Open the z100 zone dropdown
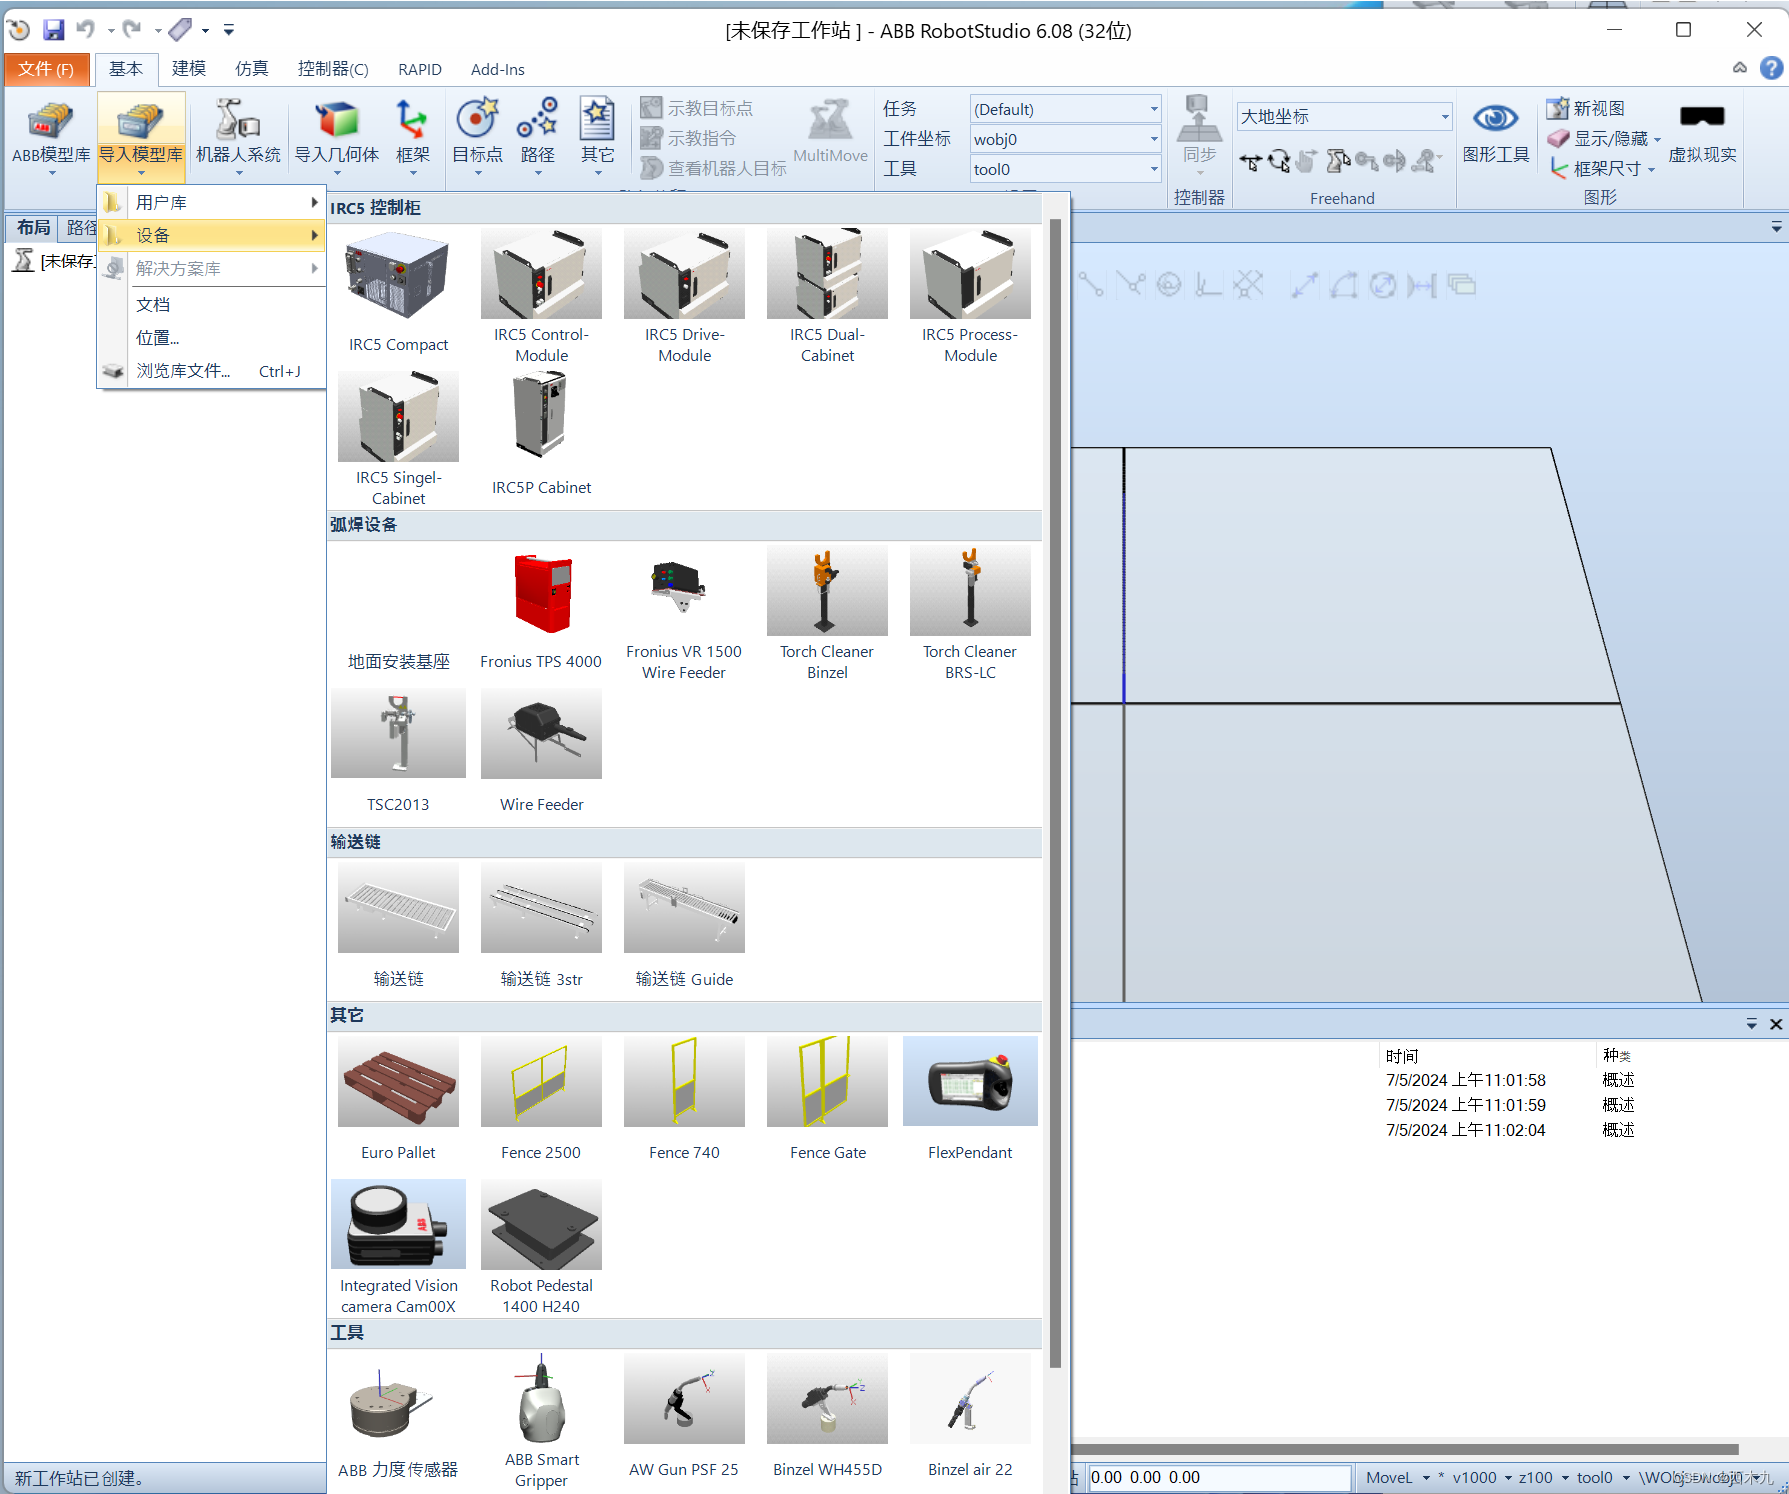The image size is (1789, 1494). [1565, 1478]
